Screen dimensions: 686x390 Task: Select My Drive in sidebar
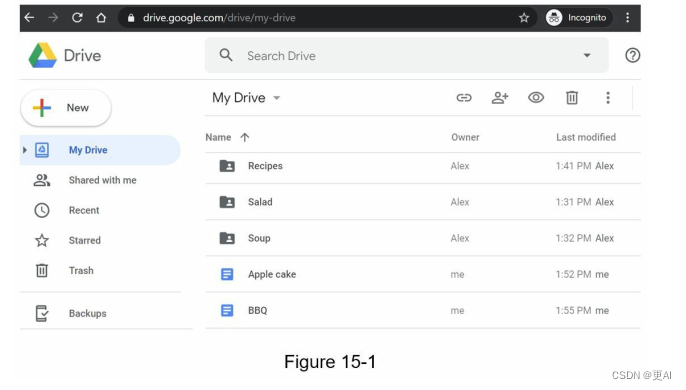pos(100,150)
